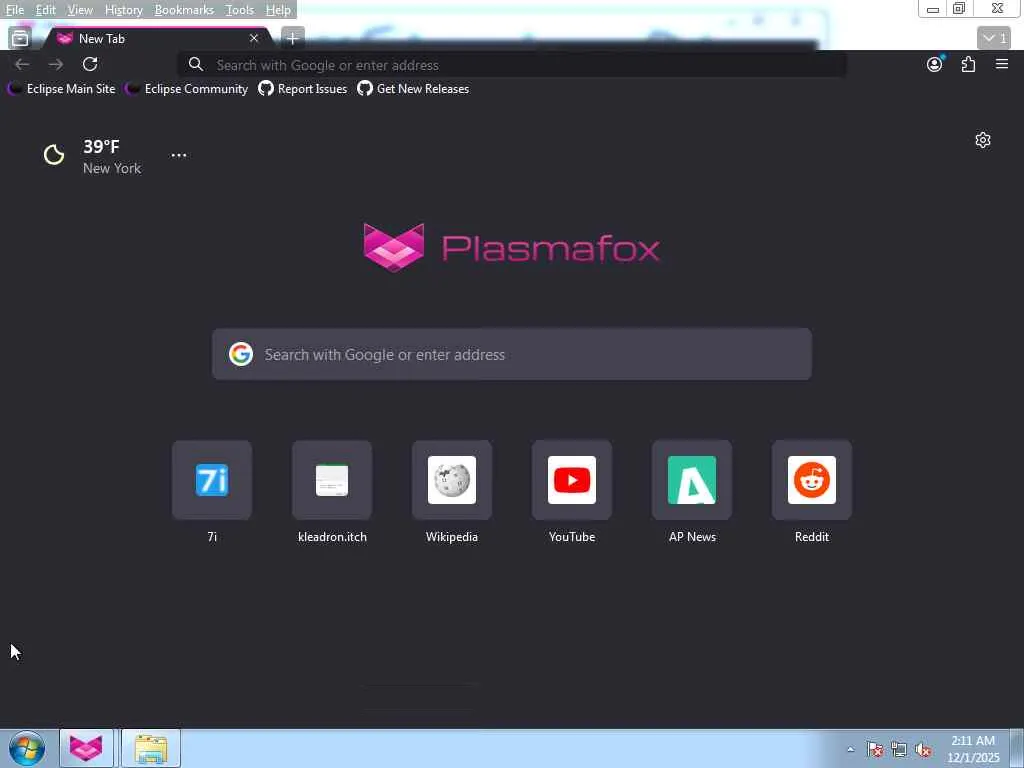Screen dimensions: 1024x768
Task: Click the New York weather location
Action: point(112,168)
